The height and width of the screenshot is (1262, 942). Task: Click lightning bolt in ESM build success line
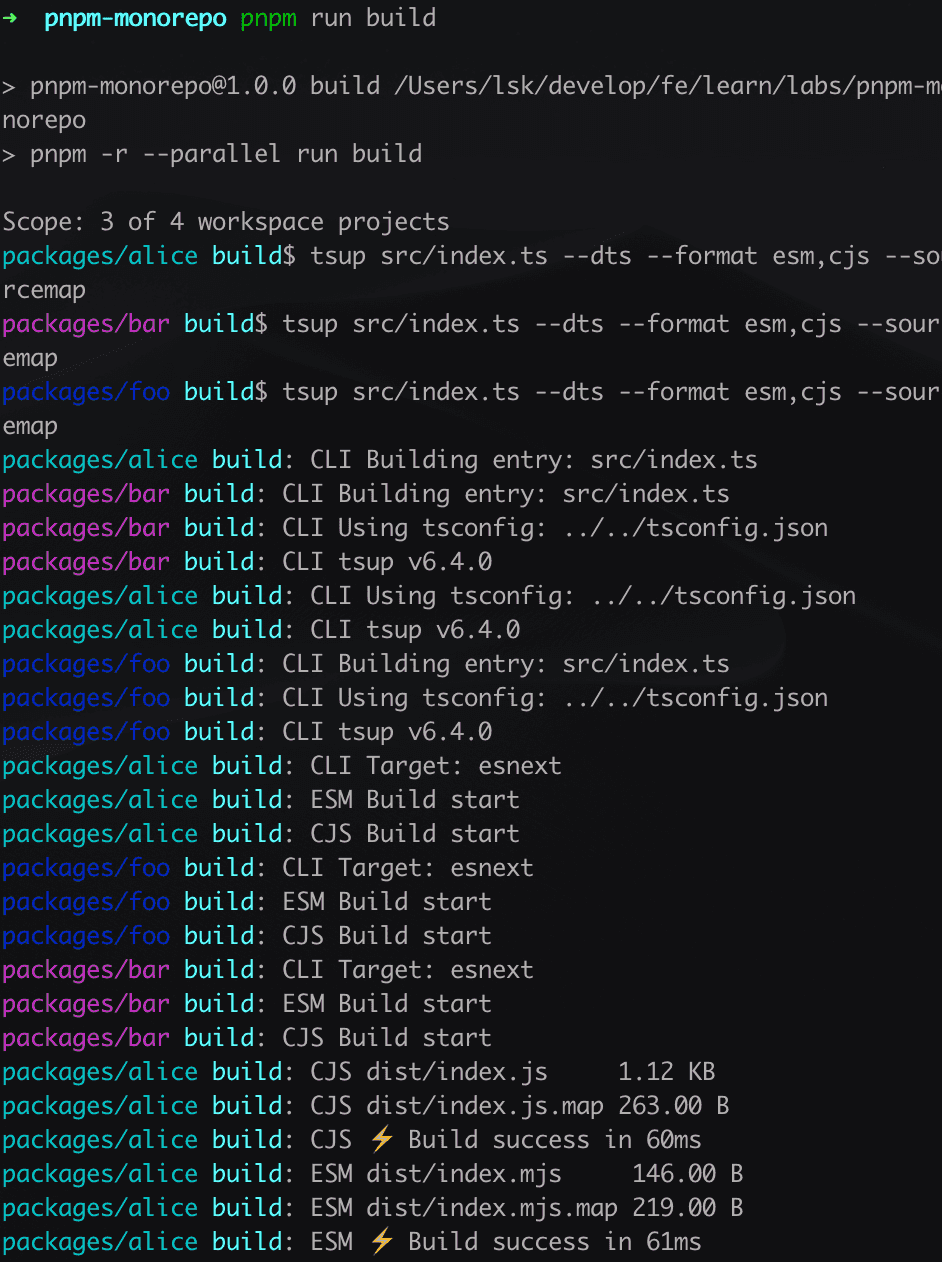click(382, 1242)
